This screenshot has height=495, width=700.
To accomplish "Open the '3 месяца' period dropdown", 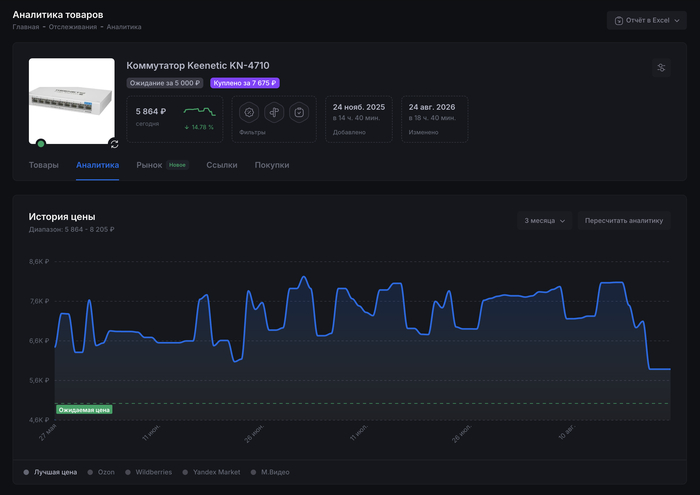I will (x=545, y=220).
